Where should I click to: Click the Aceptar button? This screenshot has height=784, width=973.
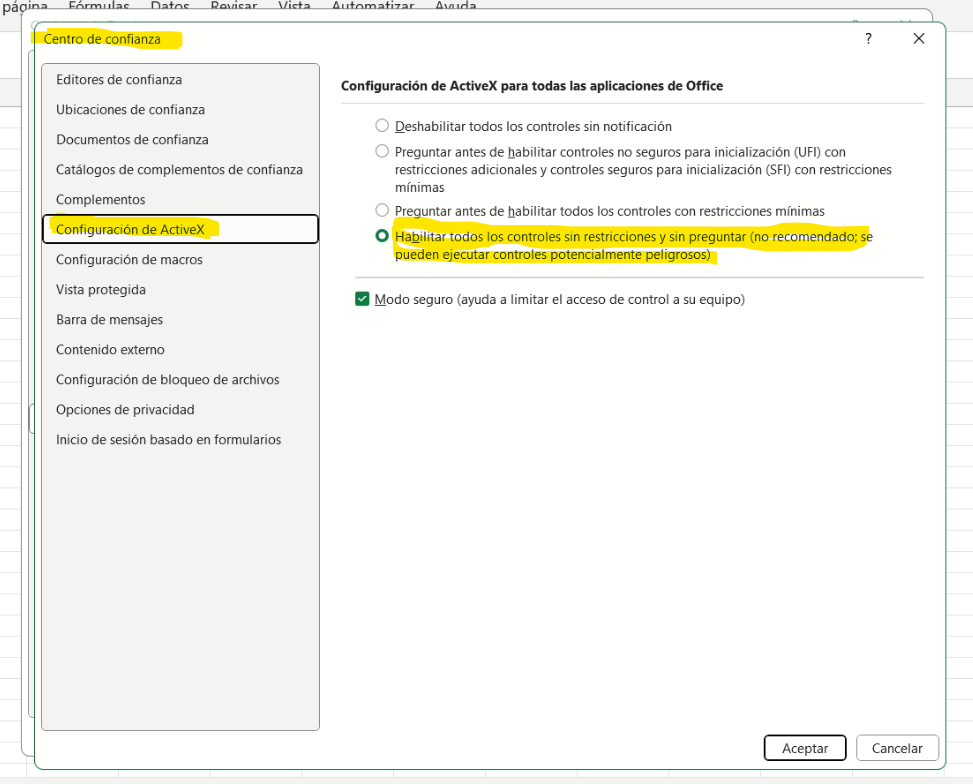[805, 748]
